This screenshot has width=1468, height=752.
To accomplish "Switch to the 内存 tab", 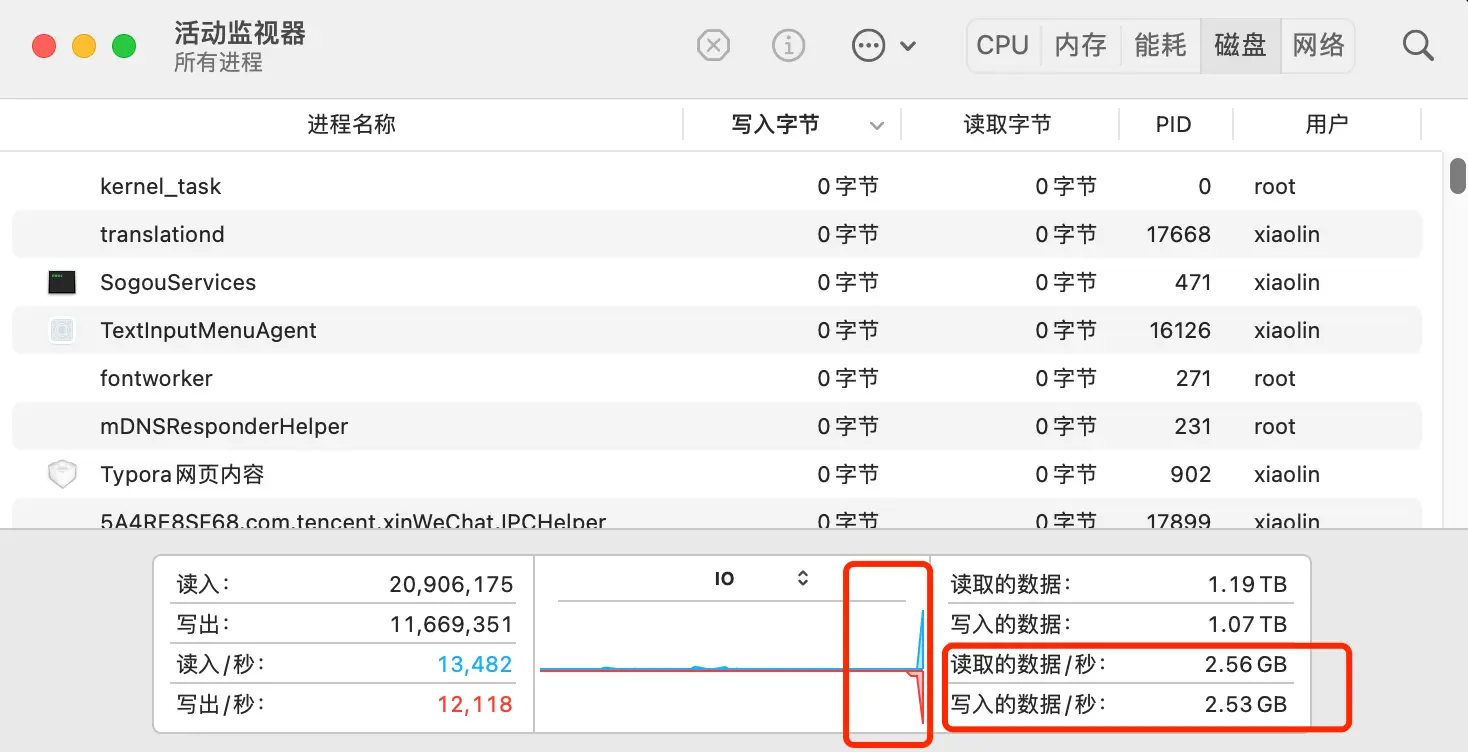I will pyautogui.click(x=1080, y=46).
